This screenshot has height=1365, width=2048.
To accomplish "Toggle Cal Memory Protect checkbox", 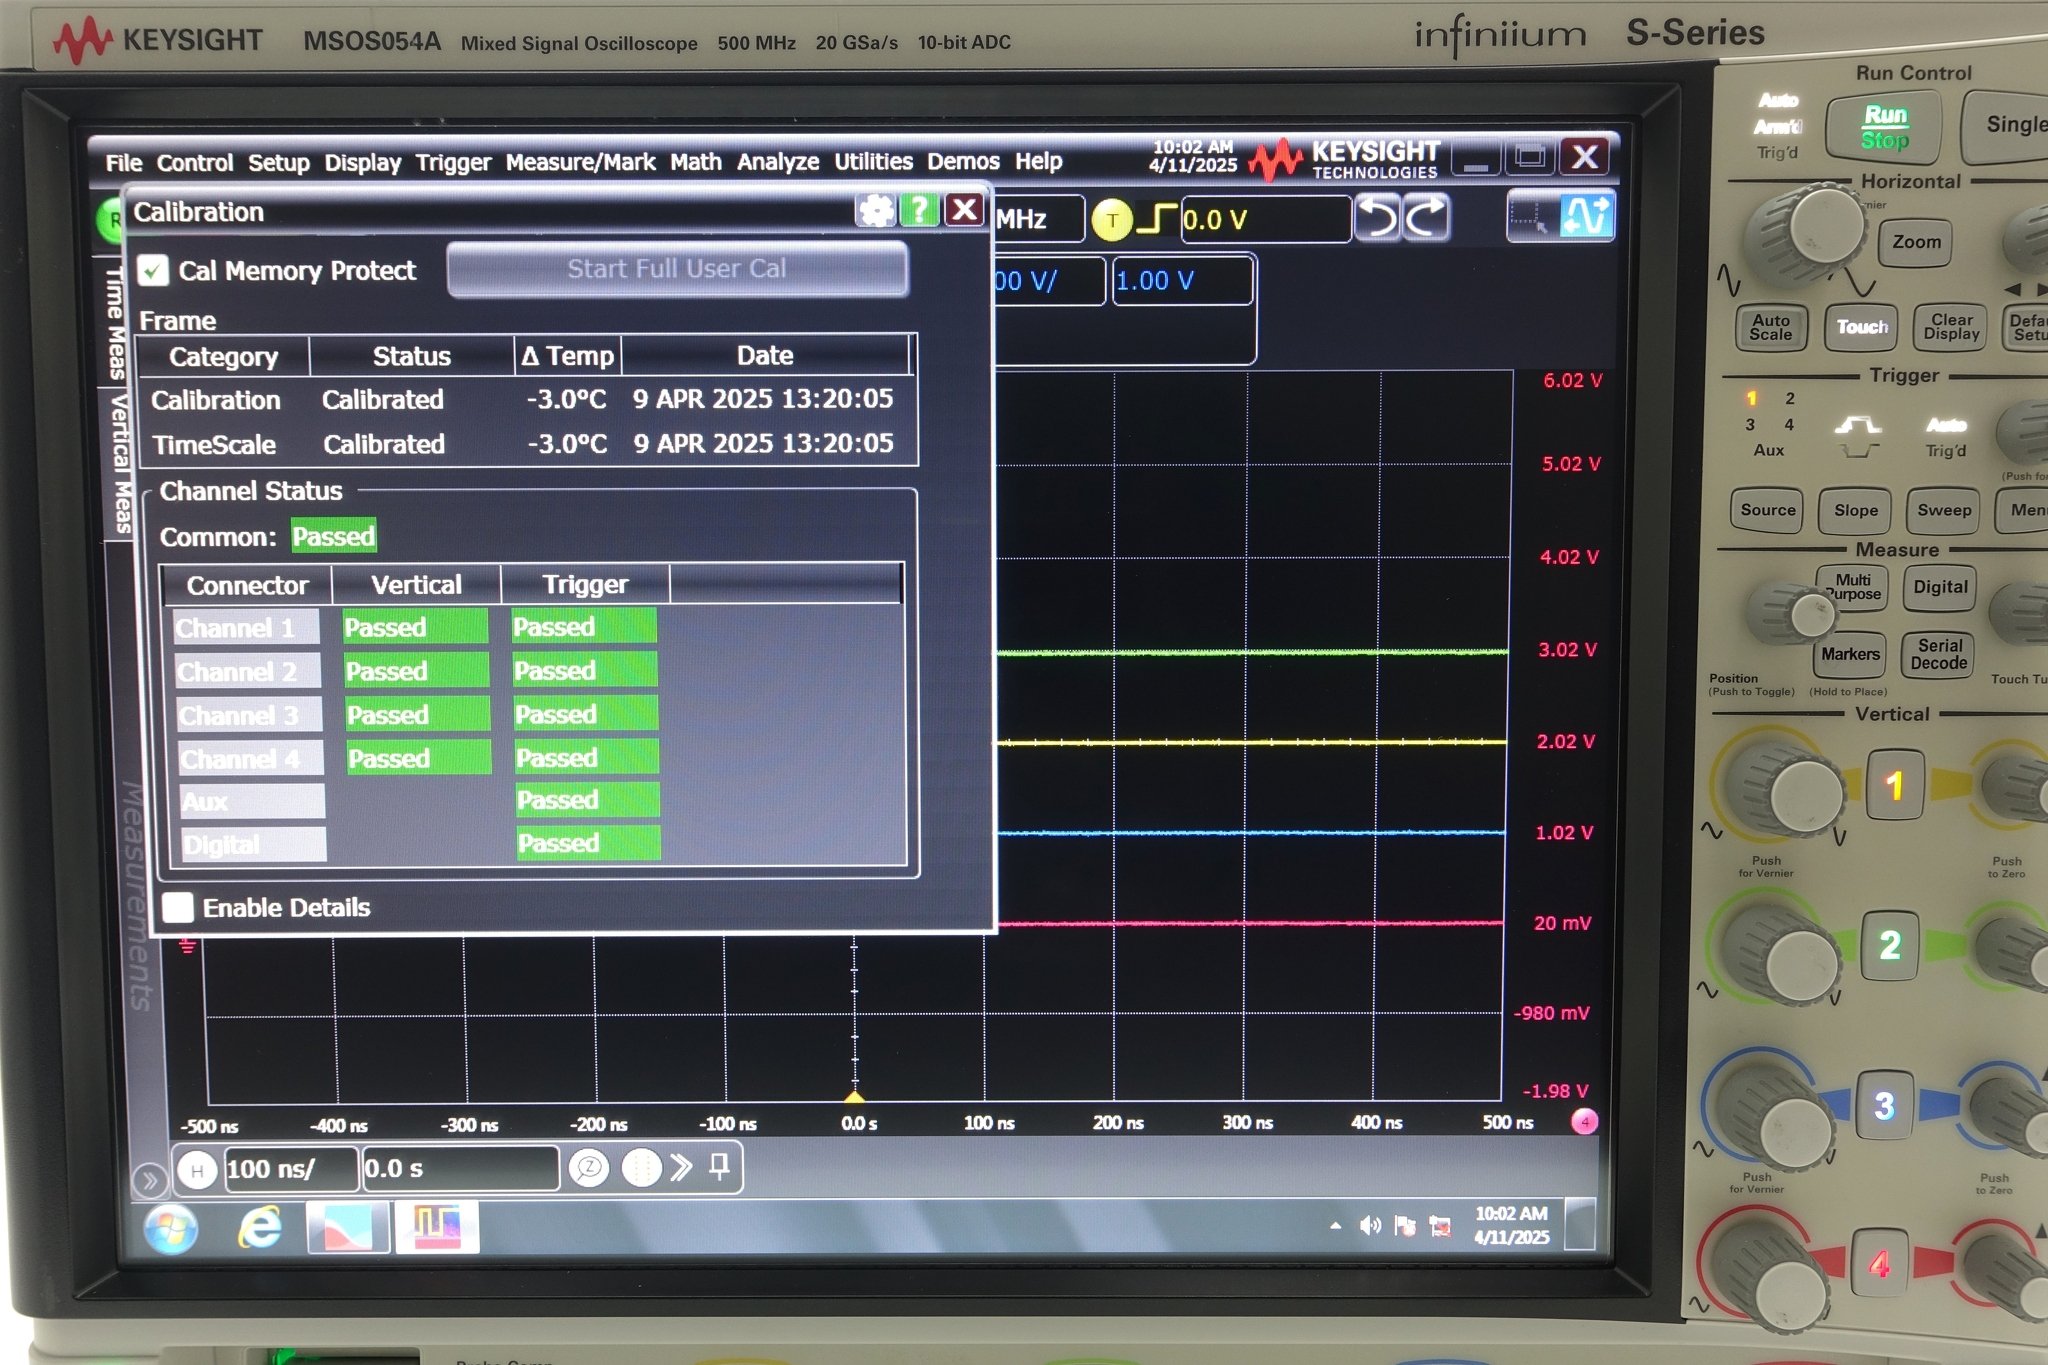I will point(153,271).
